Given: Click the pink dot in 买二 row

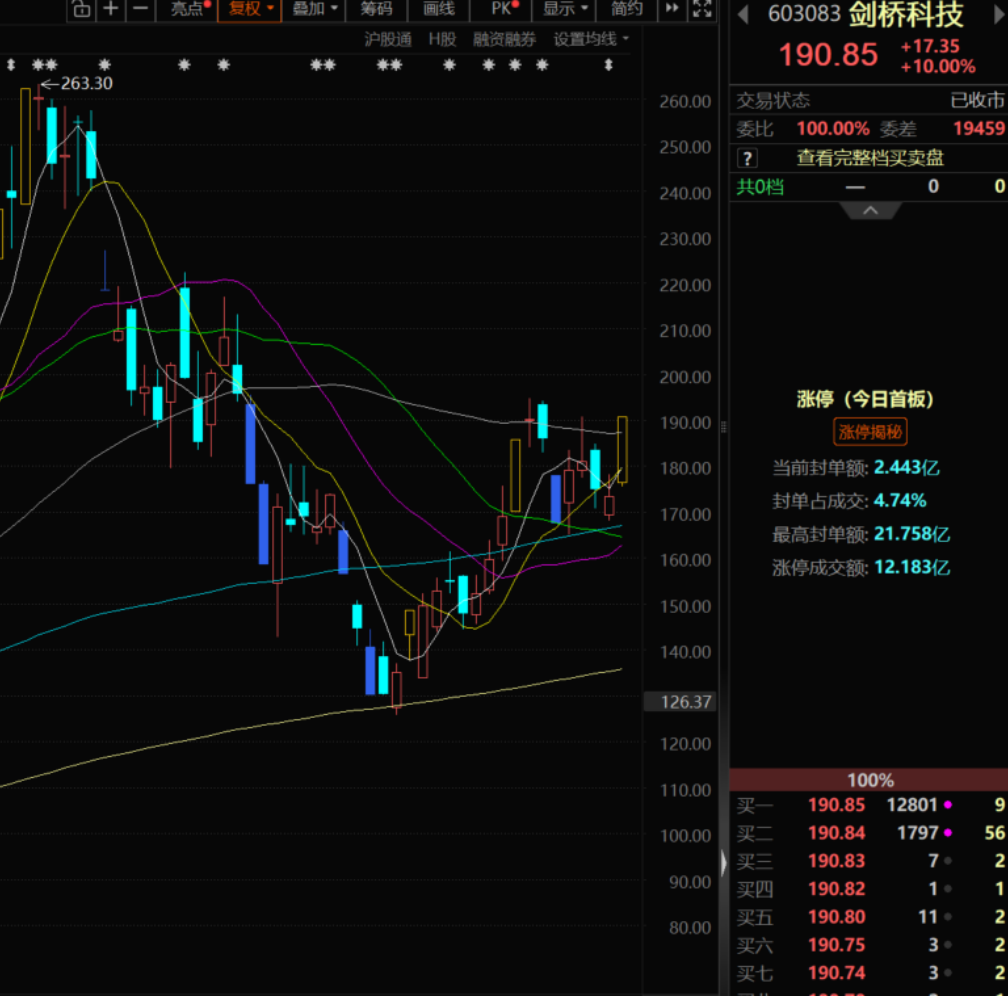Looking at the screenshot, I should click(948, 834).
